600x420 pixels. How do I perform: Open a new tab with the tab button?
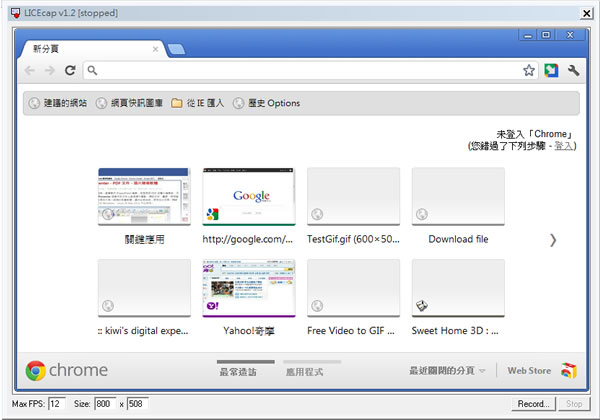click(175, 49)
